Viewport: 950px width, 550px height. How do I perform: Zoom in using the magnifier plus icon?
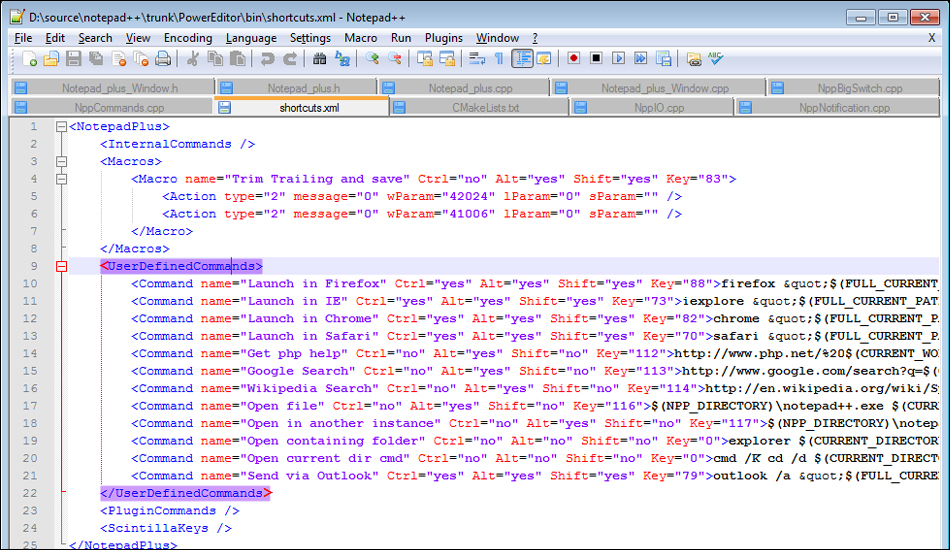(x=372, y=59)
